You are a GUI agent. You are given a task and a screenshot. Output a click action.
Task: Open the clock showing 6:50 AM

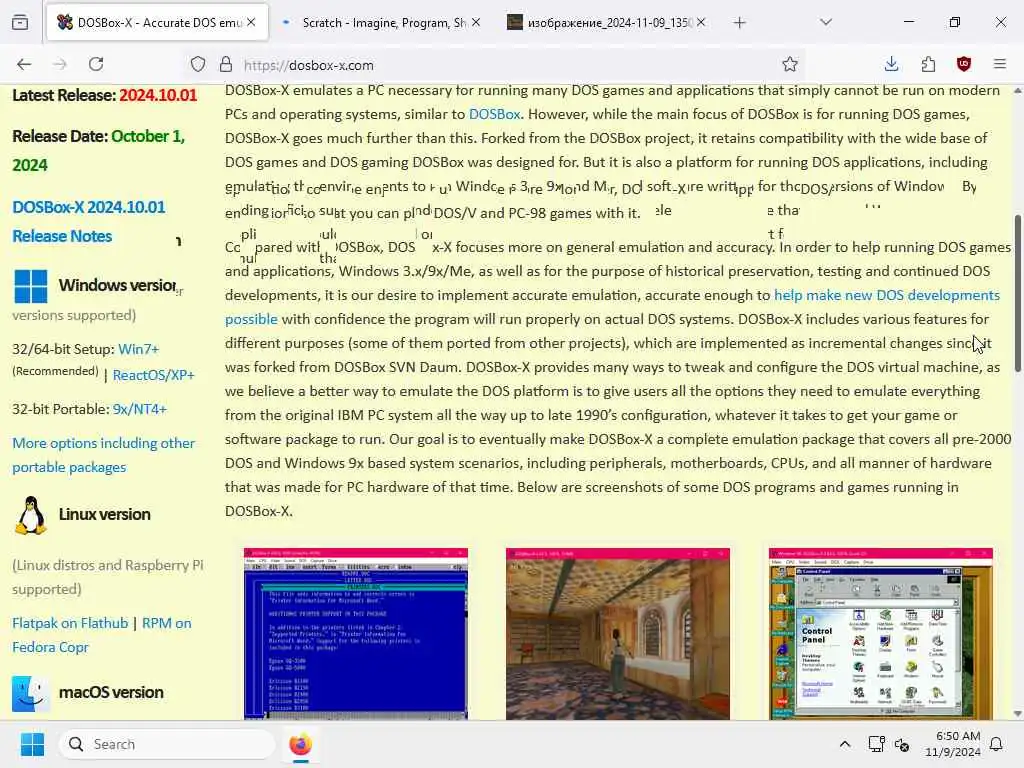click(x=953, y=744)
